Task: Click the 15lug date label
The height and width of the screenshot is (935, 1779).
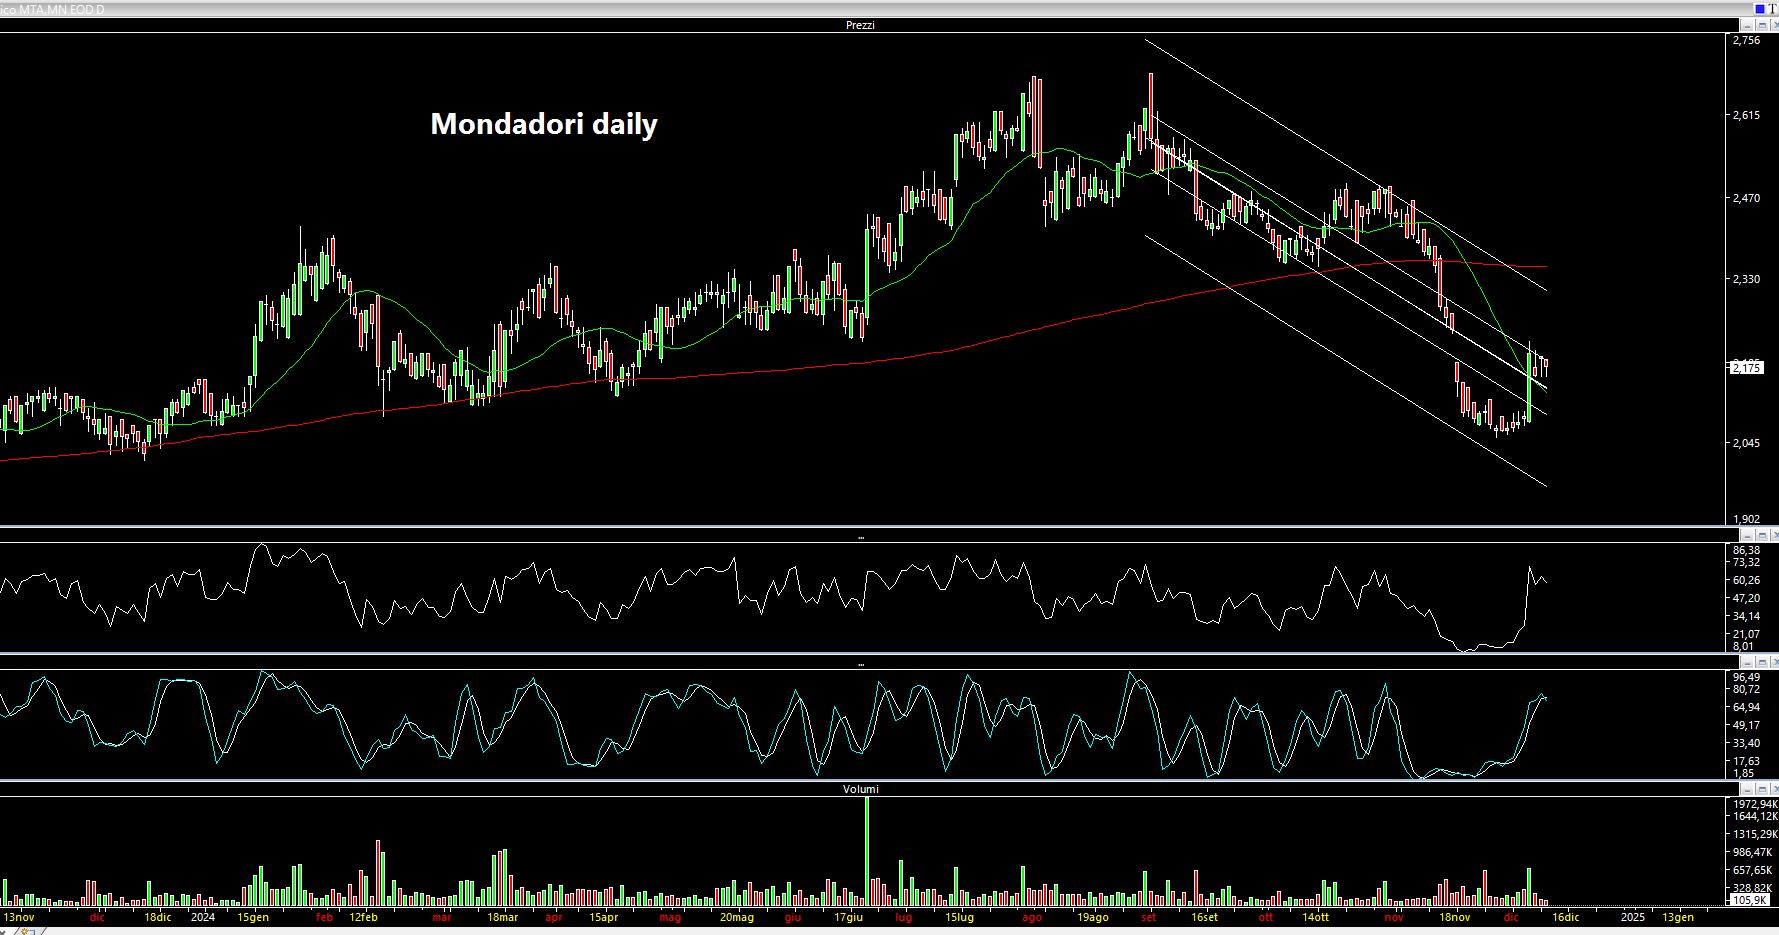Action: pyautogui.click(x=959, y=917)
